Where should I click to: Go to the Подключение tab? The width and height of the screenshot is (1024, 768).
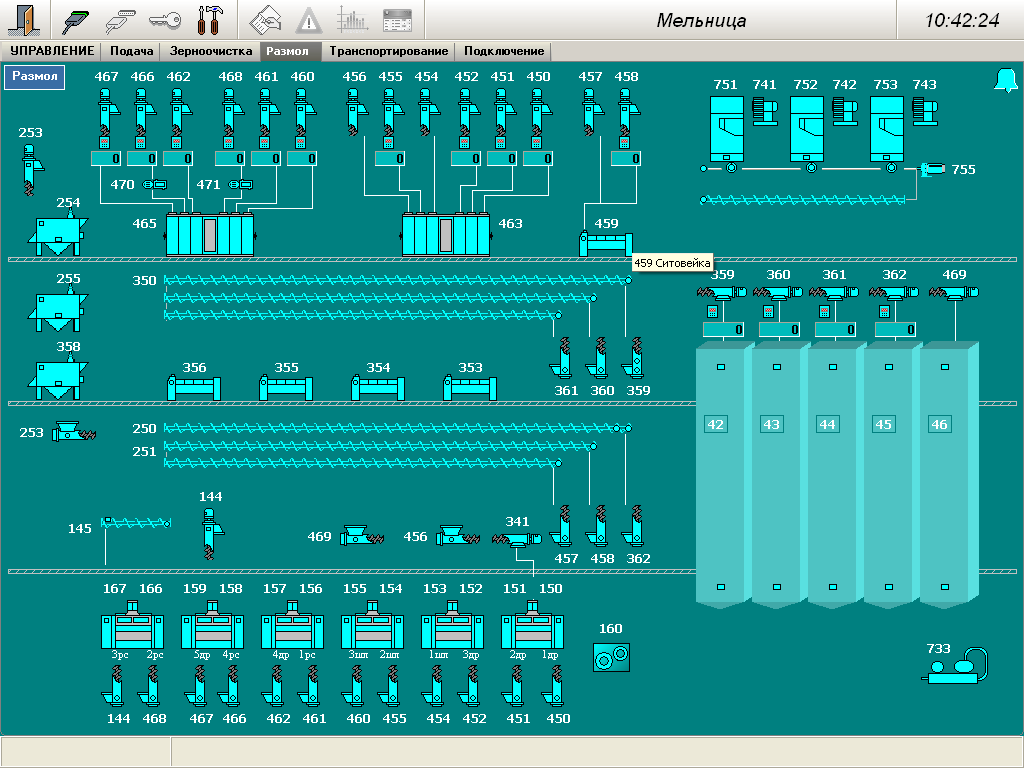click(x=504, y=51)
